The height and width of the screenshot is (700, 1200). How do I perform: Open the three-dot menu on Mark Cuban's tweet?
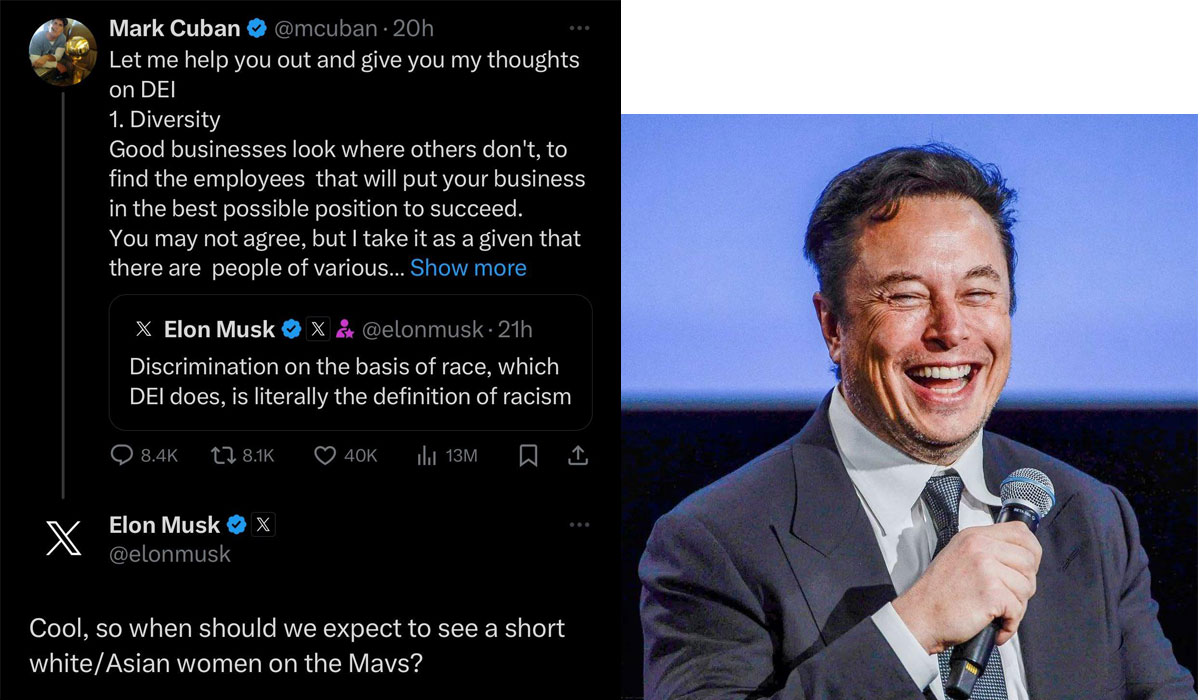[579, 28]
